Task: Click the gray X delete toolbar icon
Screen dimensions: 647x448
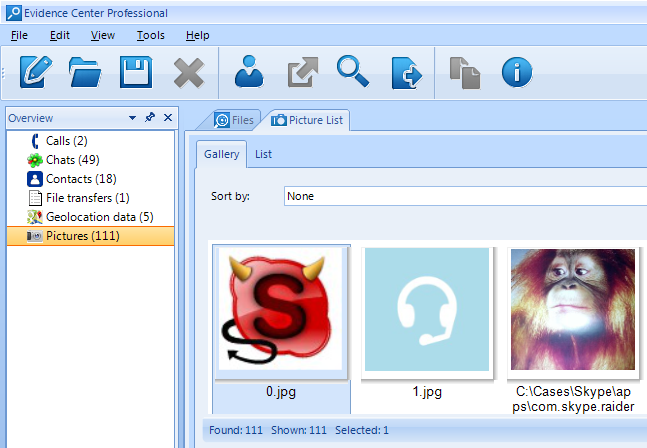Action: tap(189, 73)
